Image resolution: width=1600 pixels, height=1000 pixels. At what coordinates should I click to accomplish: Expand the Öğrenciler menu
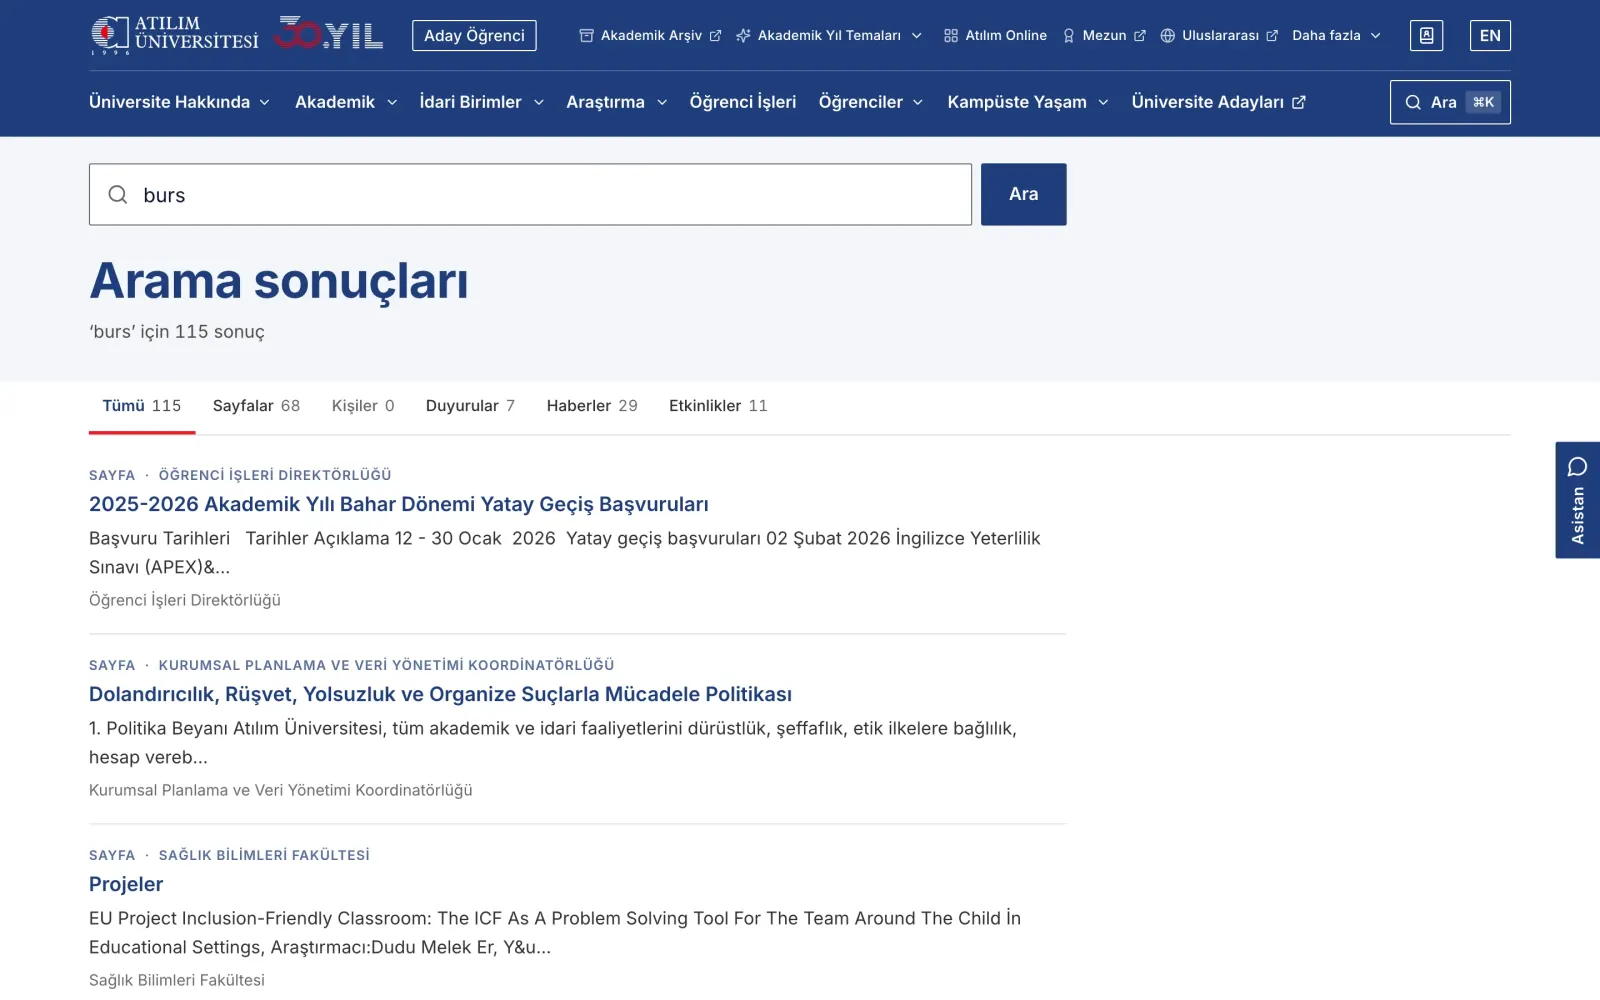(x=871, y=102)
